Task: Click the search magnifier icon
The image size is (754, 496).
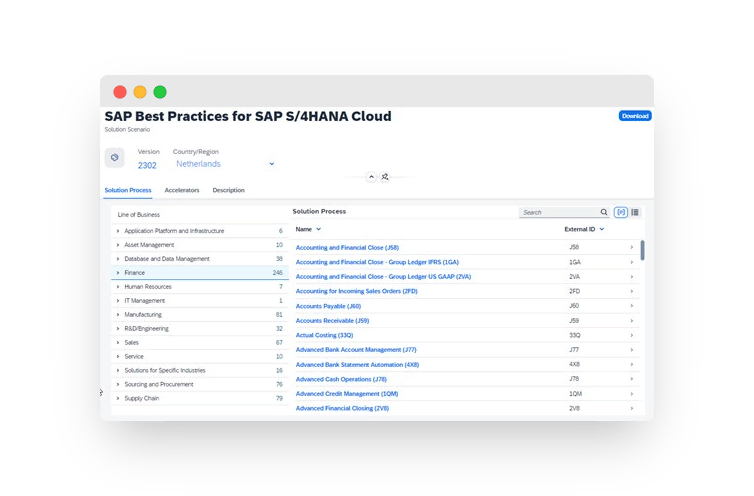Action: point(604,212)
